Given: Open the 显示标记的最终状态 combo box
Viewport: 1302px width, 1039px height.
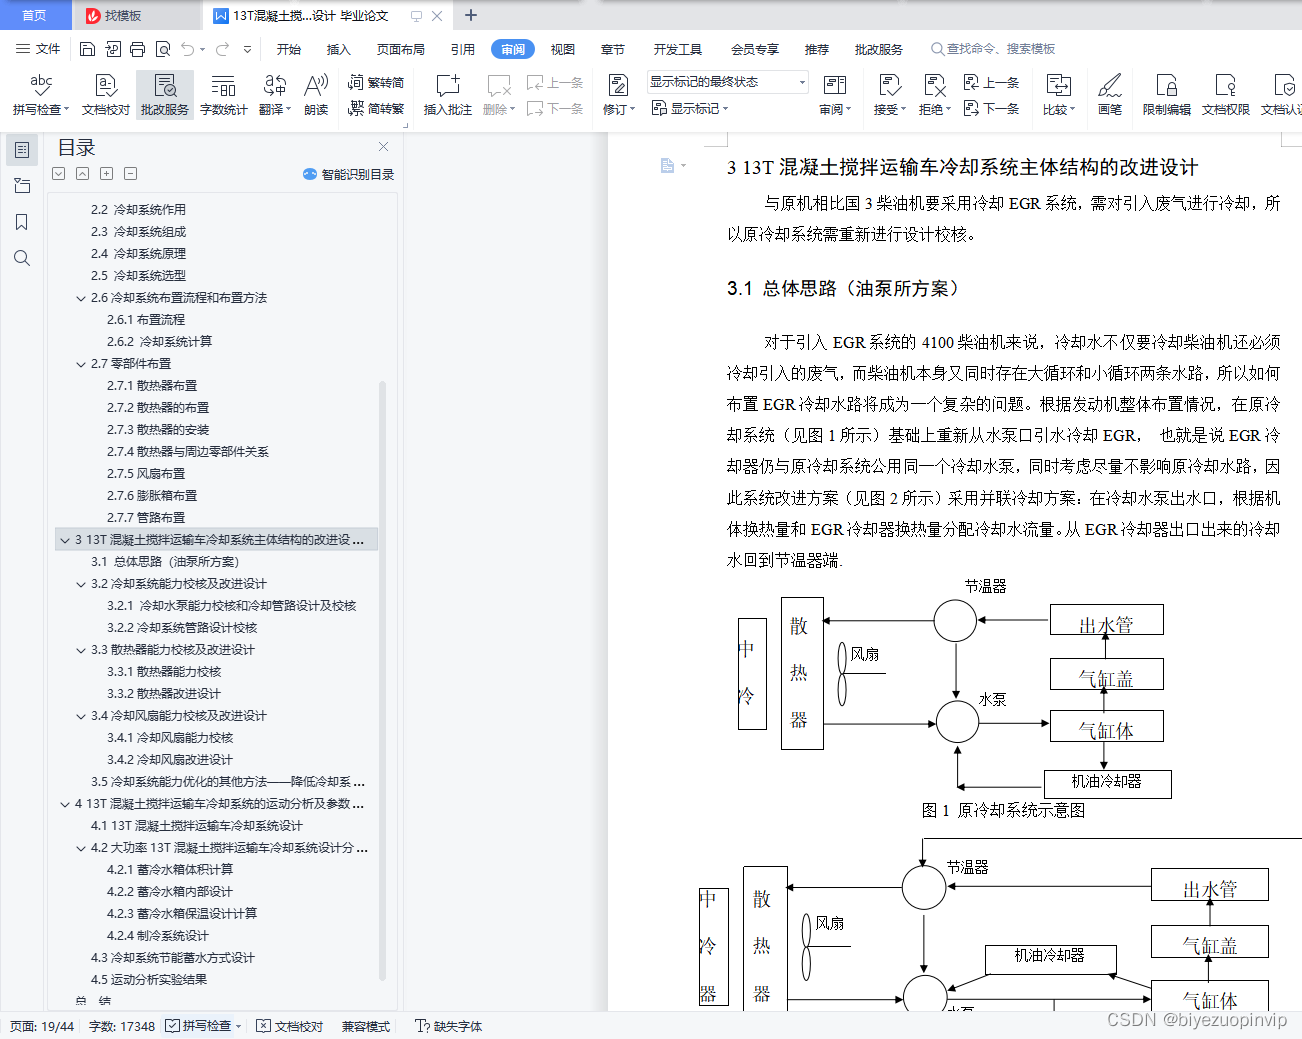Looking at the screenshot, I should (x=727, y=82).
